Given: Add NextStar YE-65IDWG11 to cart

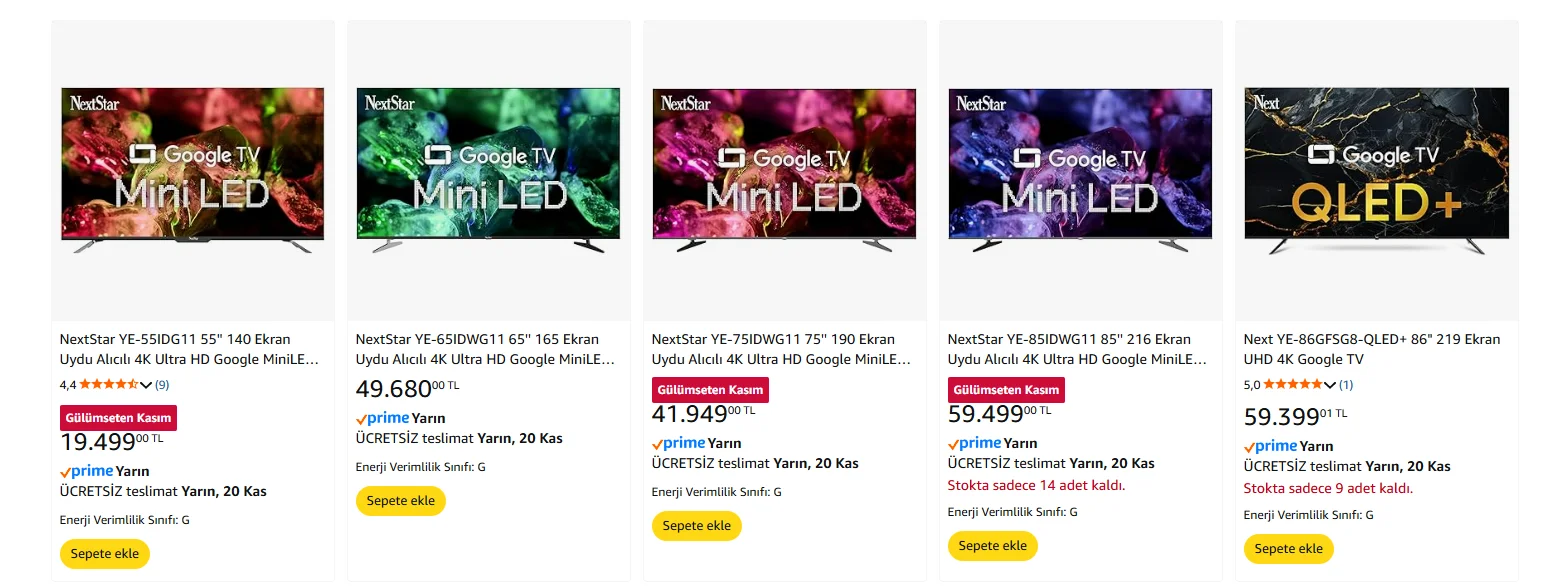Looking at the screenshot, I should coord(401,501).
